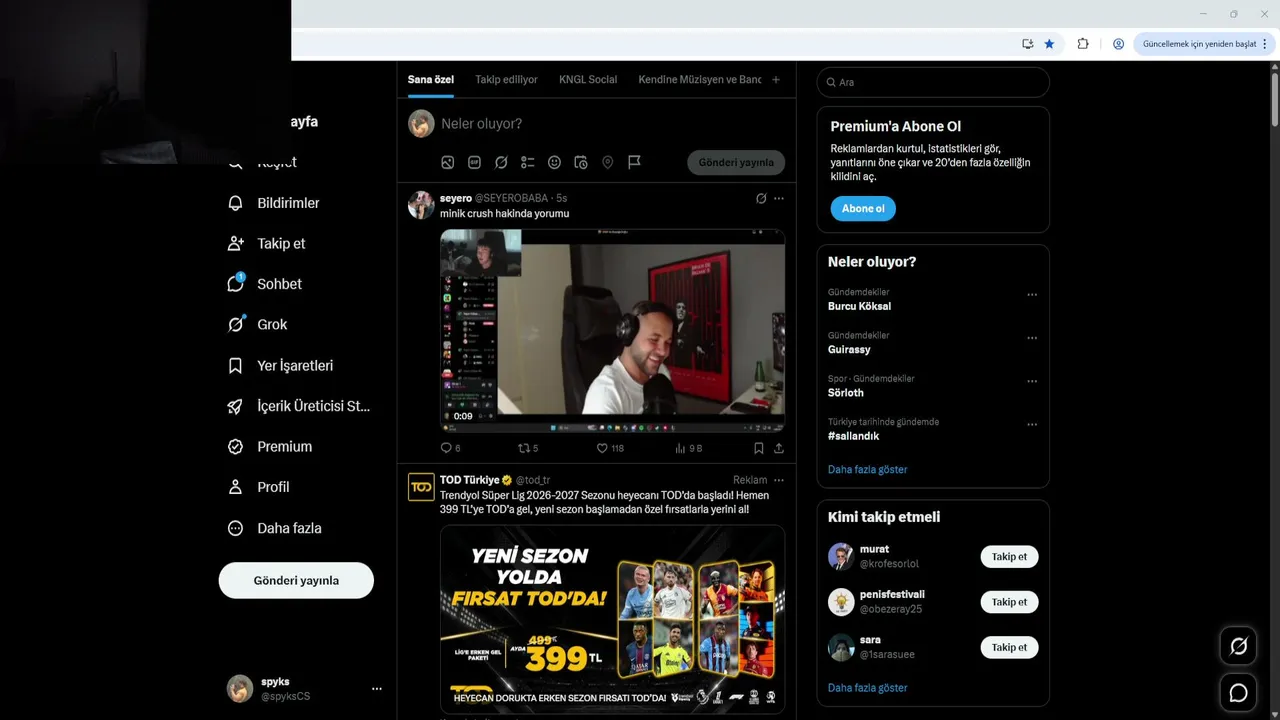The width and height of the screenshot is (1280, 720).
Task: Install app icon in address bar
Action: coord(1027,44)
